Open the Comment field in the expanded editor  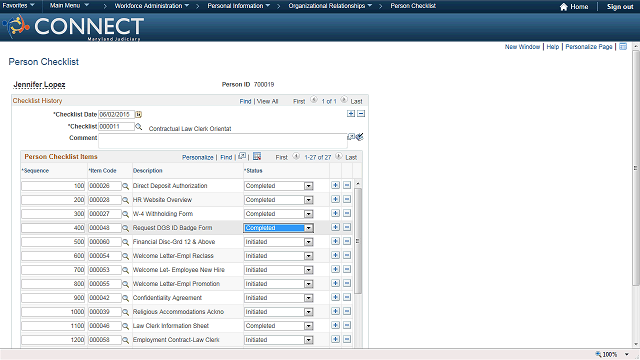351,137
